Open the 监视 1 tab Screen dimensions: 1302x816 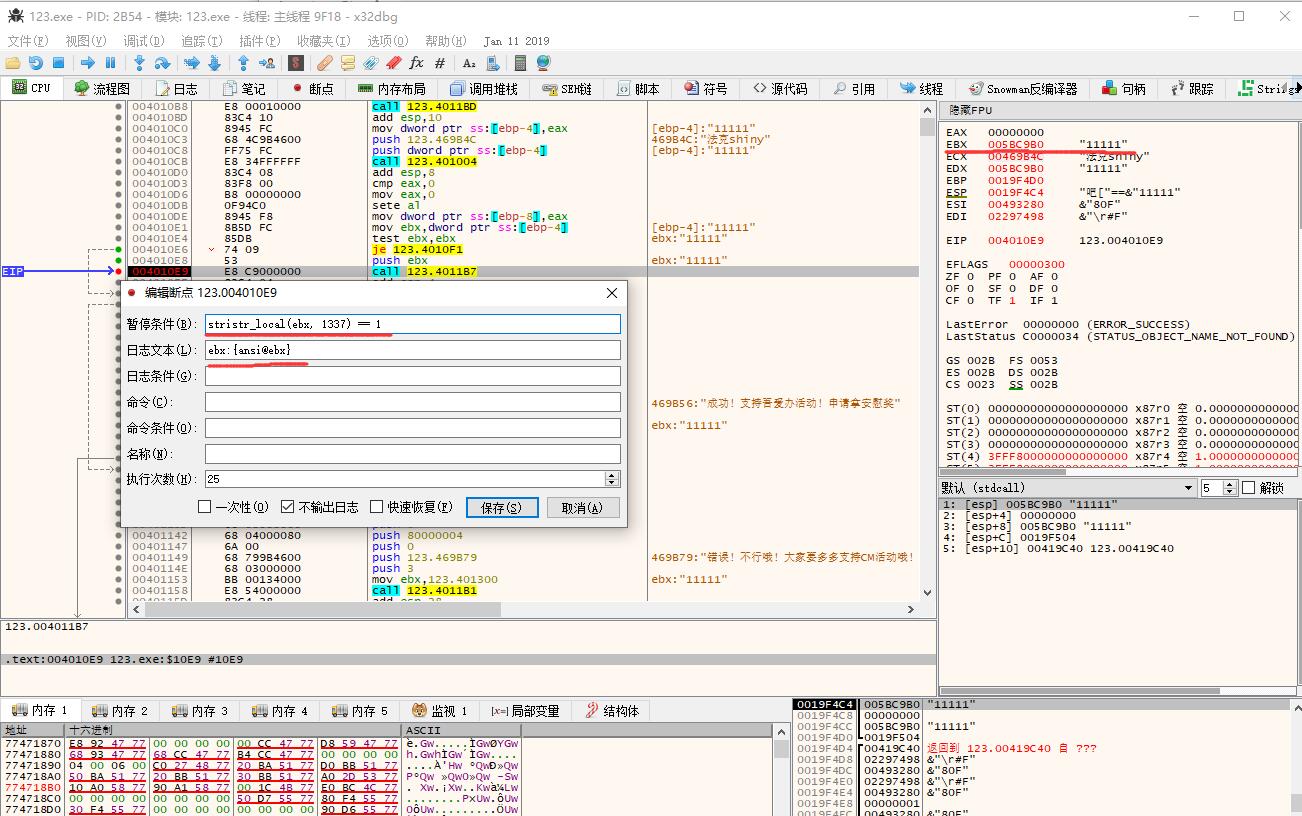[439, 711]
